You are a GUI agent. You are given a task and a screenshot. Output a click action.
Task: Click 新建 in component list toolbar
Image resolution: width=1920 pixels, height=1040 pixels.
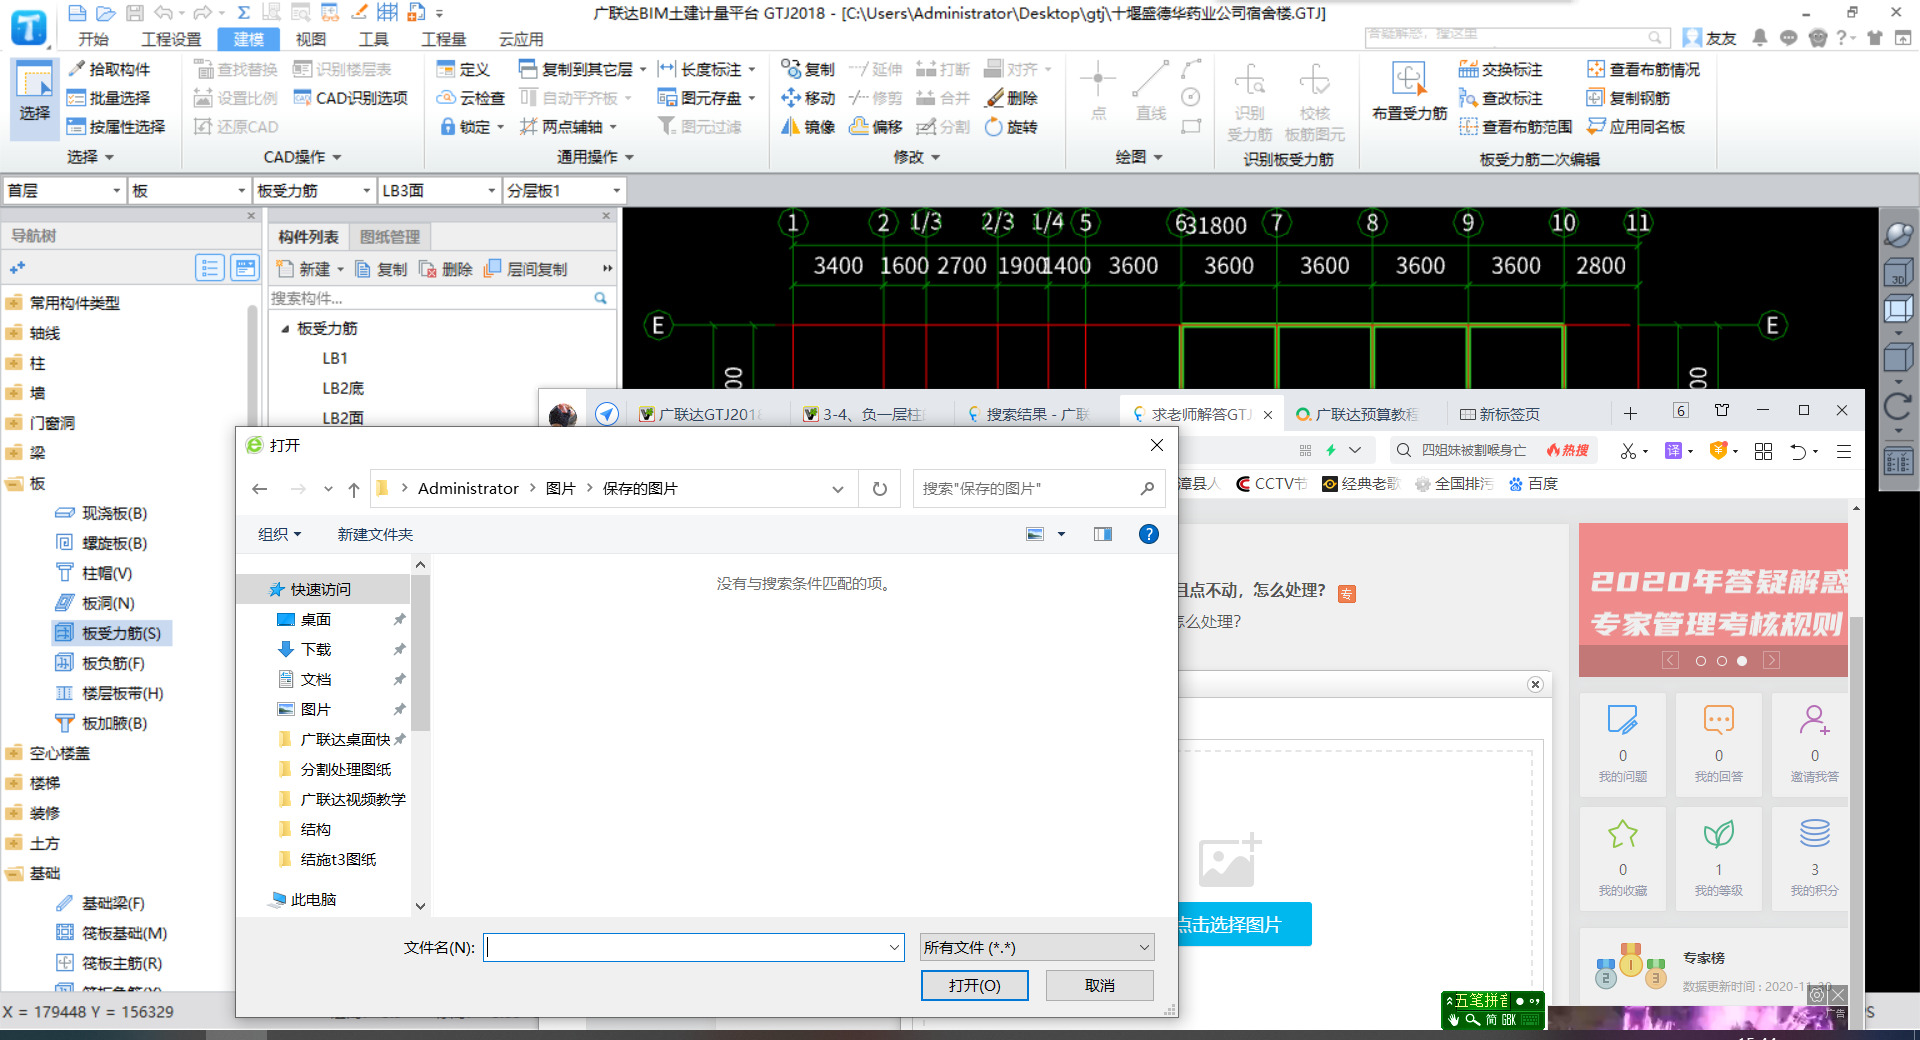[309, 269]
